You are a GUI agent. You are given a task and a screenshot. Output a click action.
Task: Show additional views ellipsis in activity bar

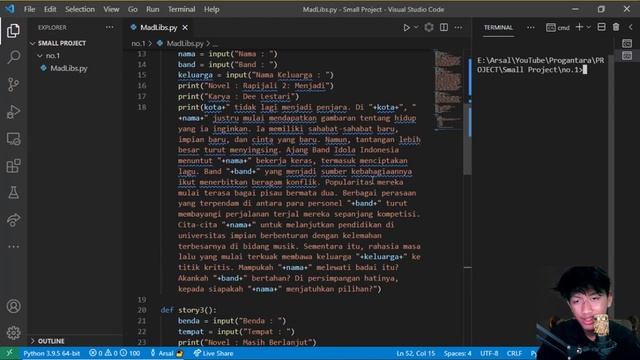pyautogui.click(x=13, y=247)
